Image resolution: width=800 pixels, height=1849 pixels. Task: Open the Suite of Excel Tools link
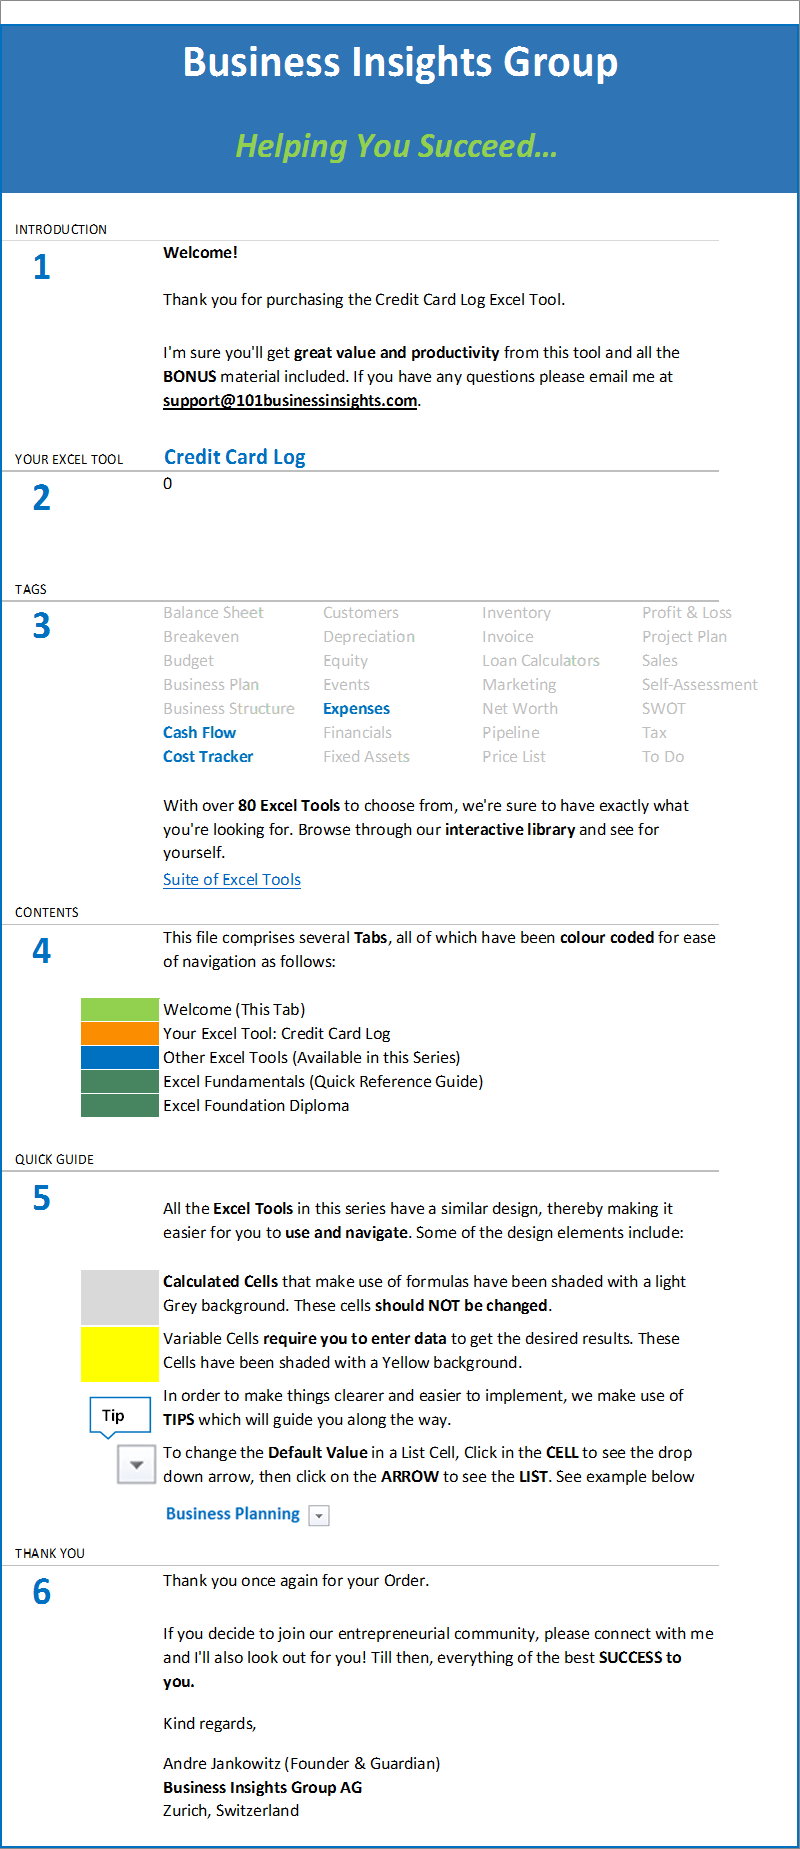(232, 879)
